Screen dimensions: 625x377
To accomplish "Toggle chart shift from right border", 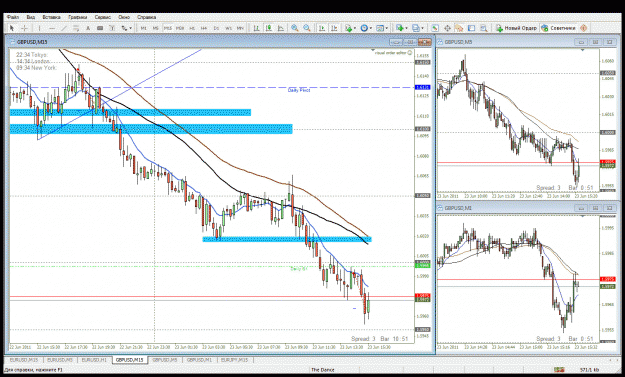I will [334, 28].
